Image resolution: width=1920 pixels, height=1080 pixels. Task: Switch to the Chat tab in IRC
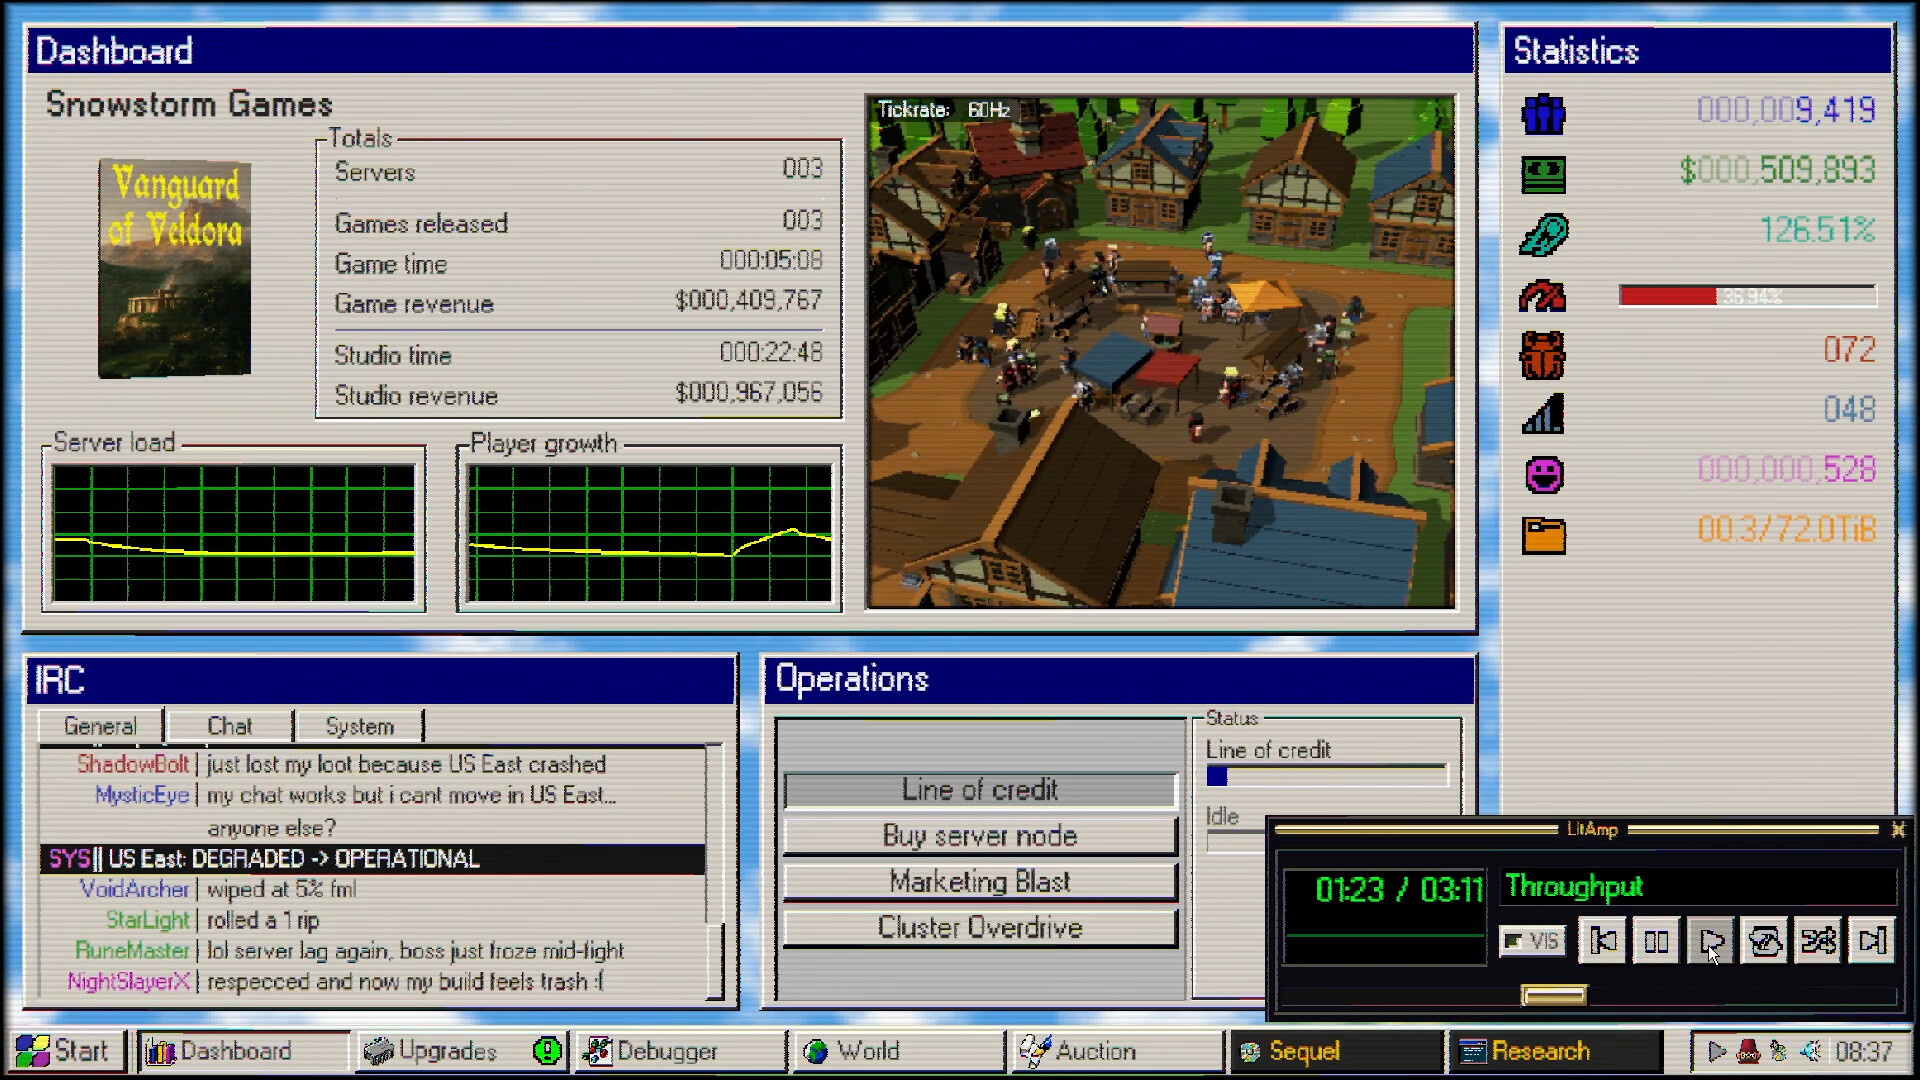coord(229,726)
